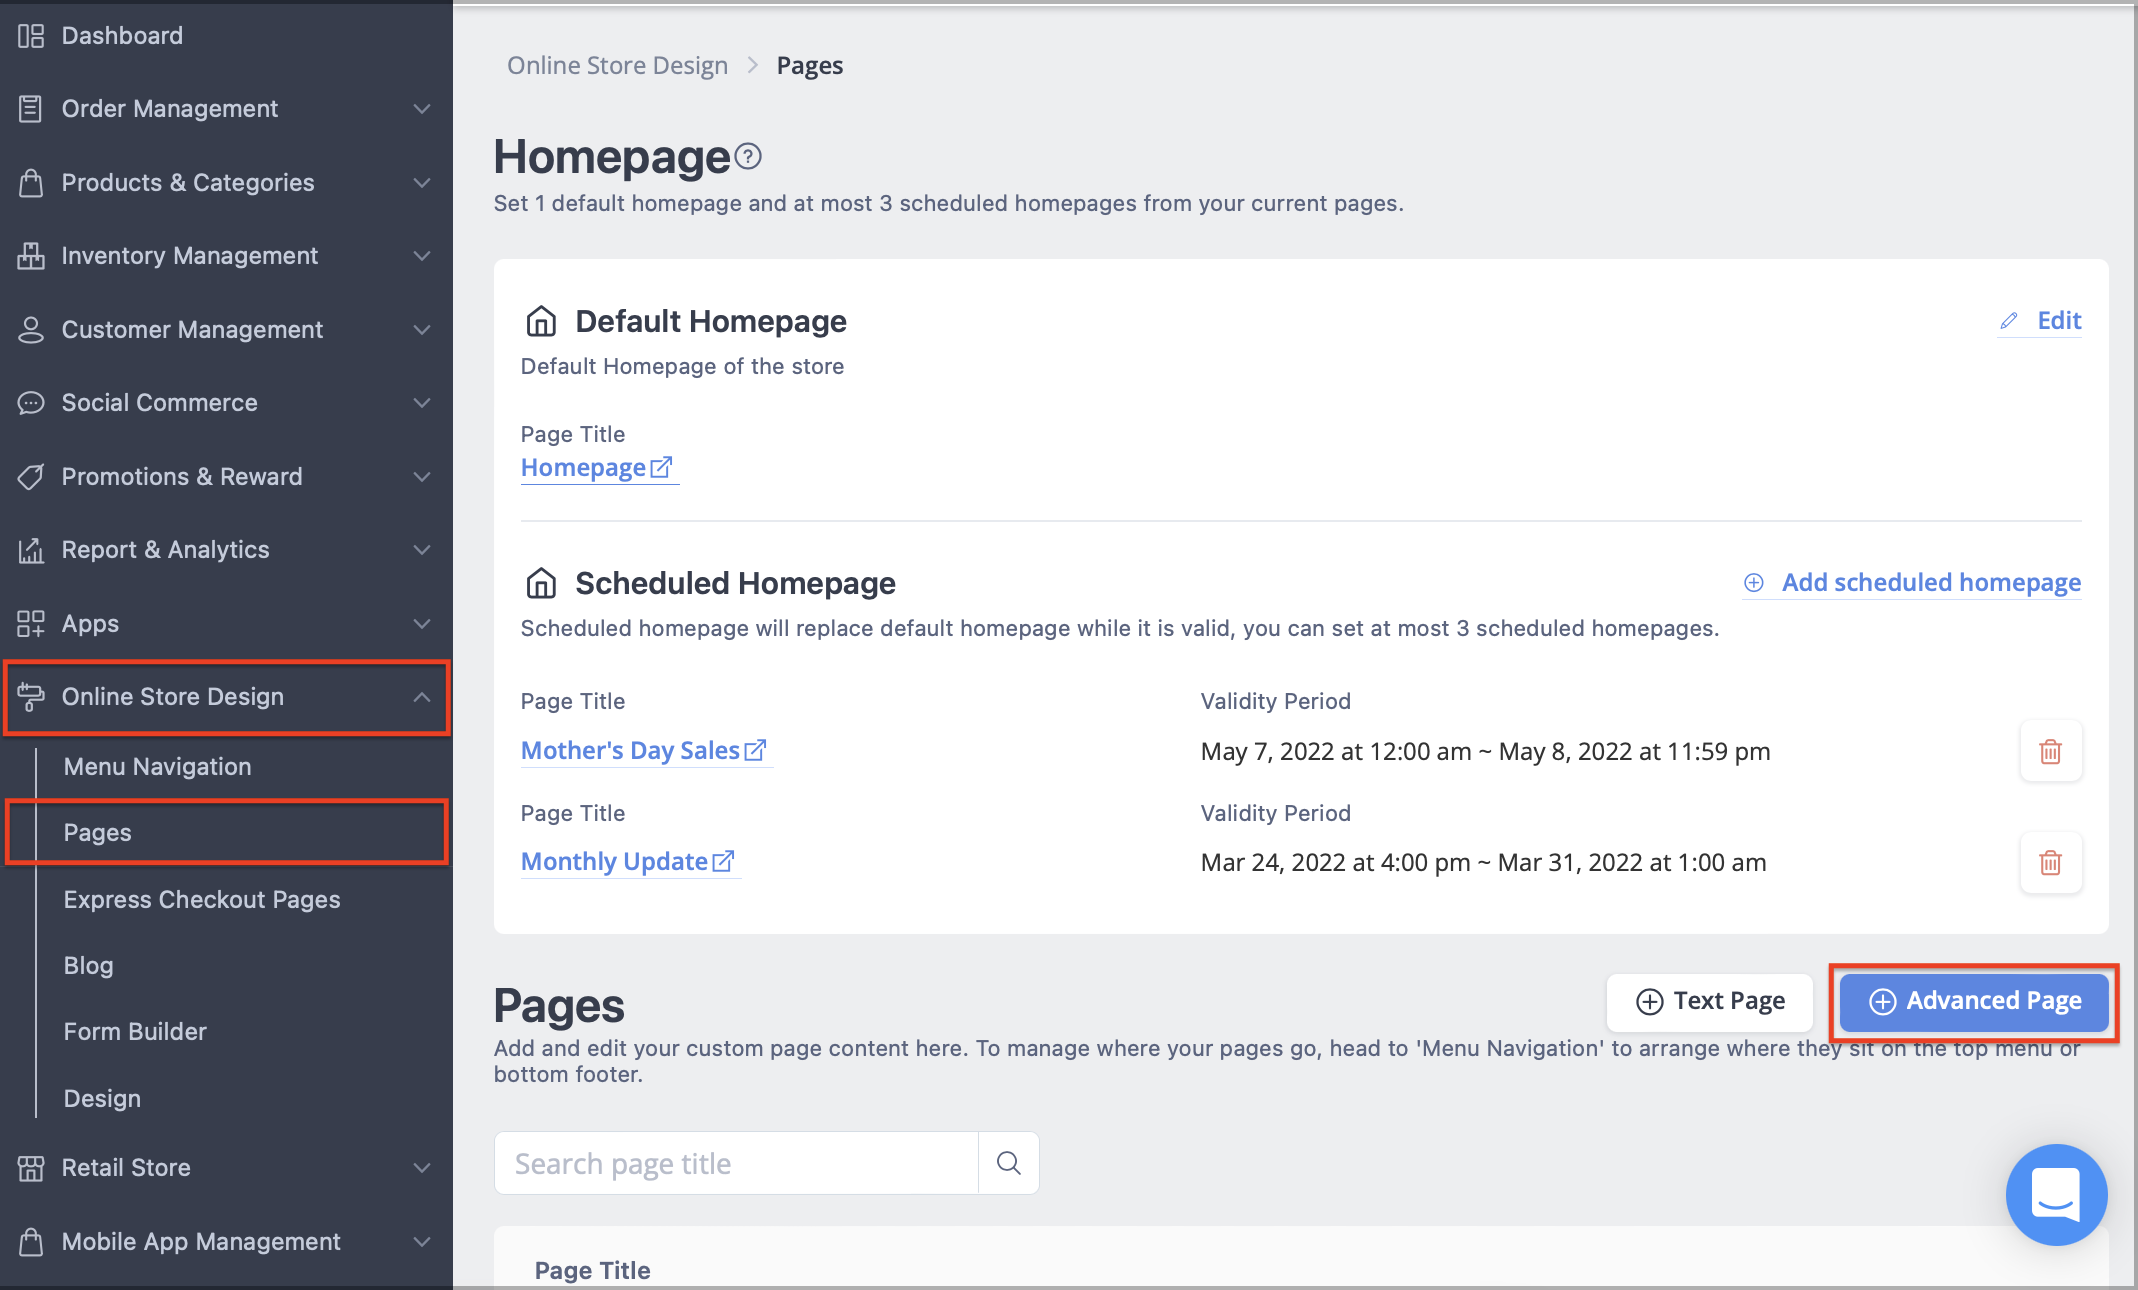Open the help tooltip beside Homepage heading
Screen dimensions: 2138x1290
click(x=747, y=154)
